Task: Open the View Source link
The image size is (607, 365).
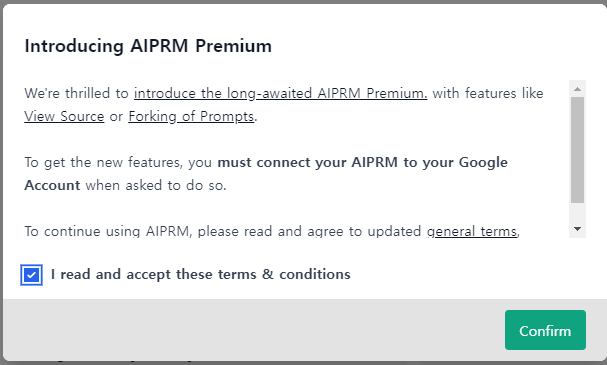Action: [64, 116]
